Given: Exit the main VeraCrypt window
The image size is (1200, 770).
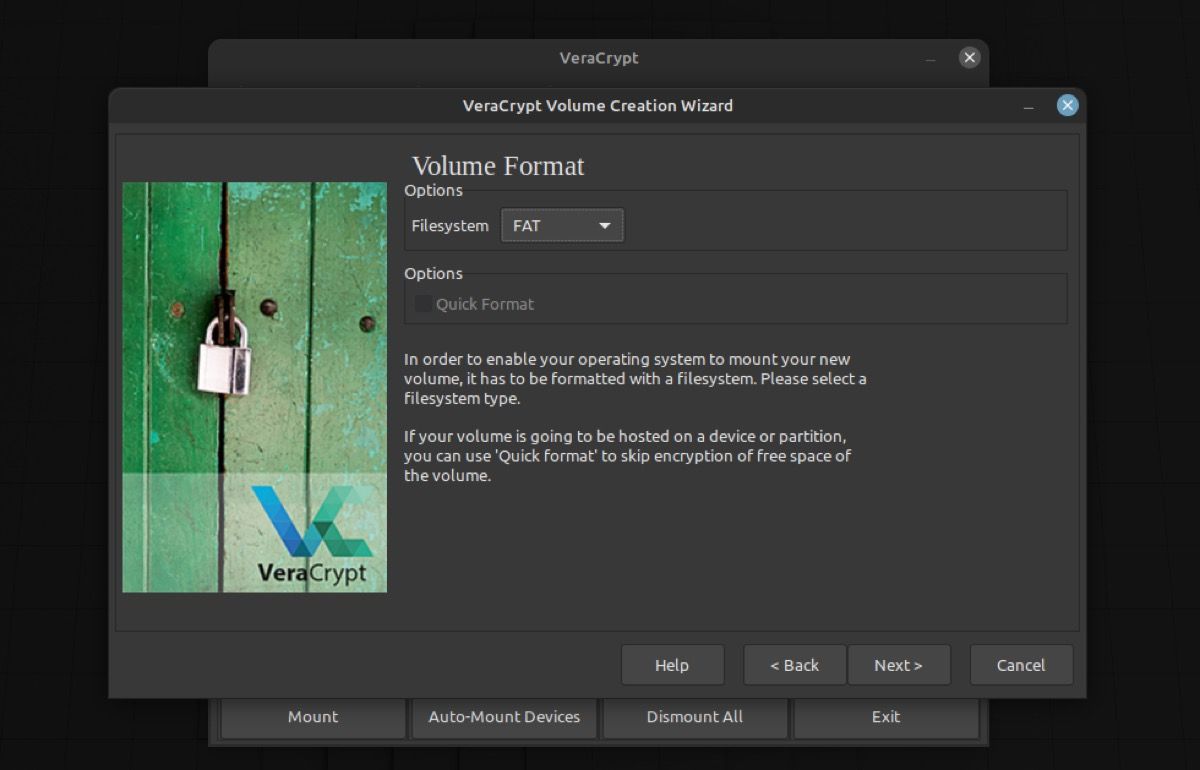Looking at the screenshot, I should pyautogui.click(x=885, y=716).
